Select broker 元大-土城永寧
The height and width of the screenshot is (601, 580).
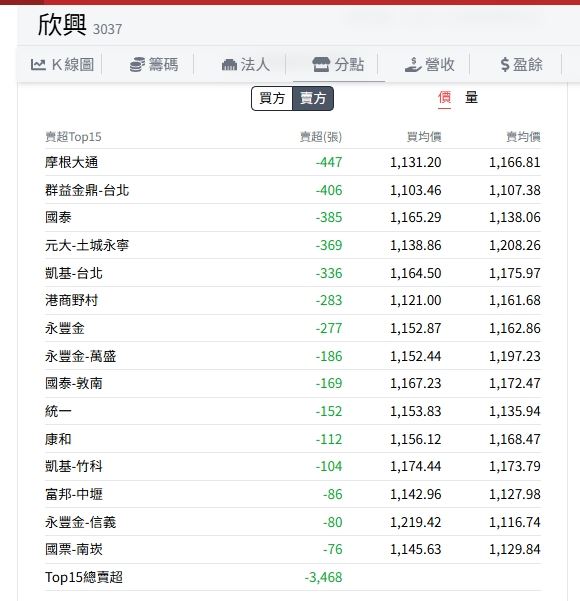pos(87,245)
